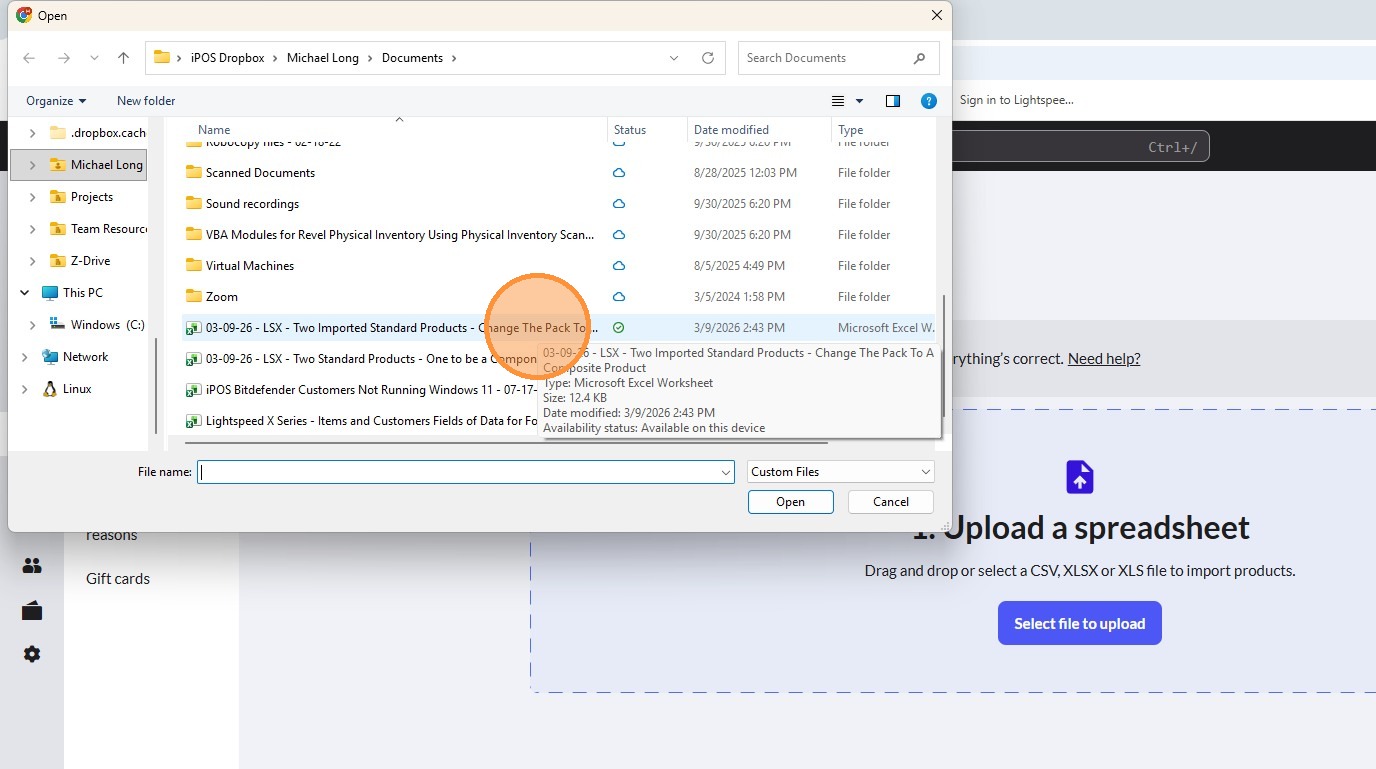1376x769 pixels.
Task: Click cloud status icon for Scanned Documents
Action: (x=619, y=173)
